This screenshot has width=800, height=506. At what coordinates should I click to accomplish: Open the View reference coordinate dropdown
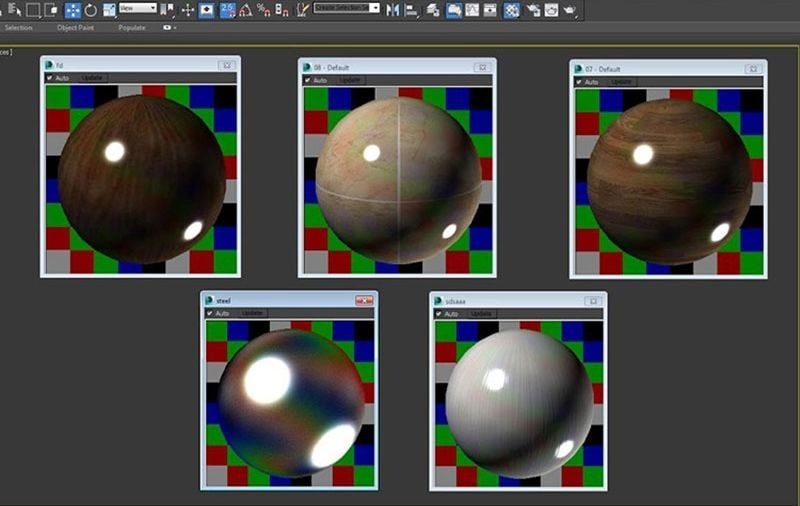pos(138,8)
